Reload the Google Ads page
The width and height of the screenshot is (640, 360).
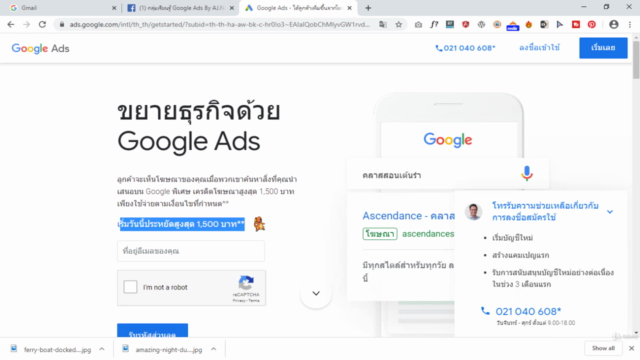coord(42,24)
